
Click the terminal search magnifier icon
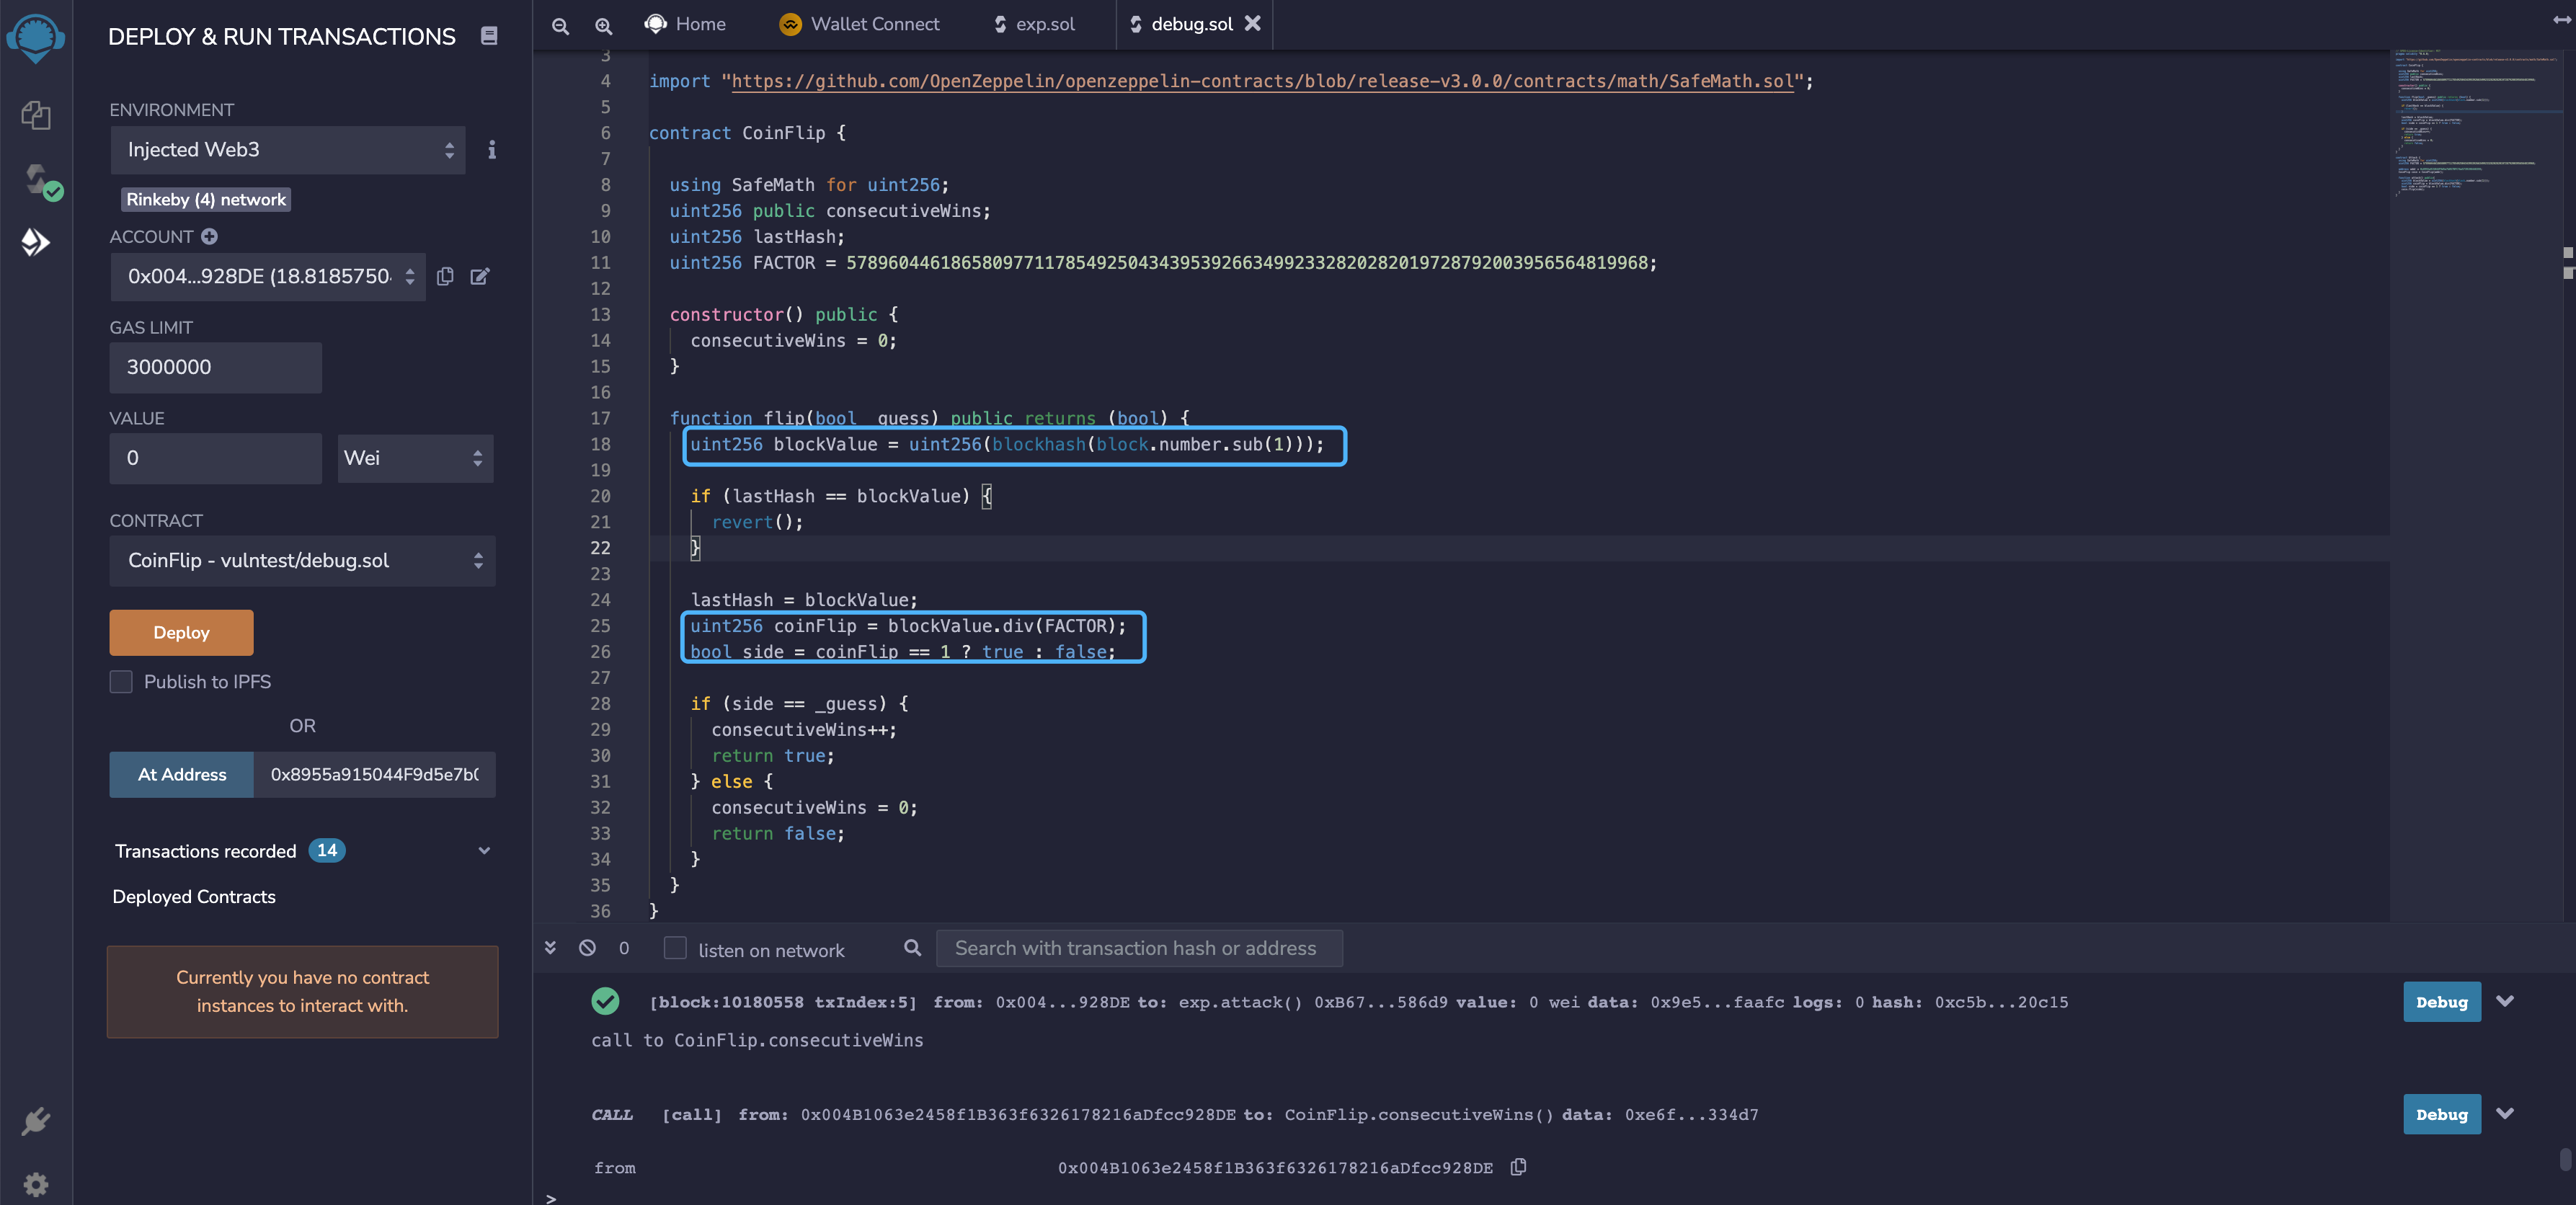(x=912, y=947)
